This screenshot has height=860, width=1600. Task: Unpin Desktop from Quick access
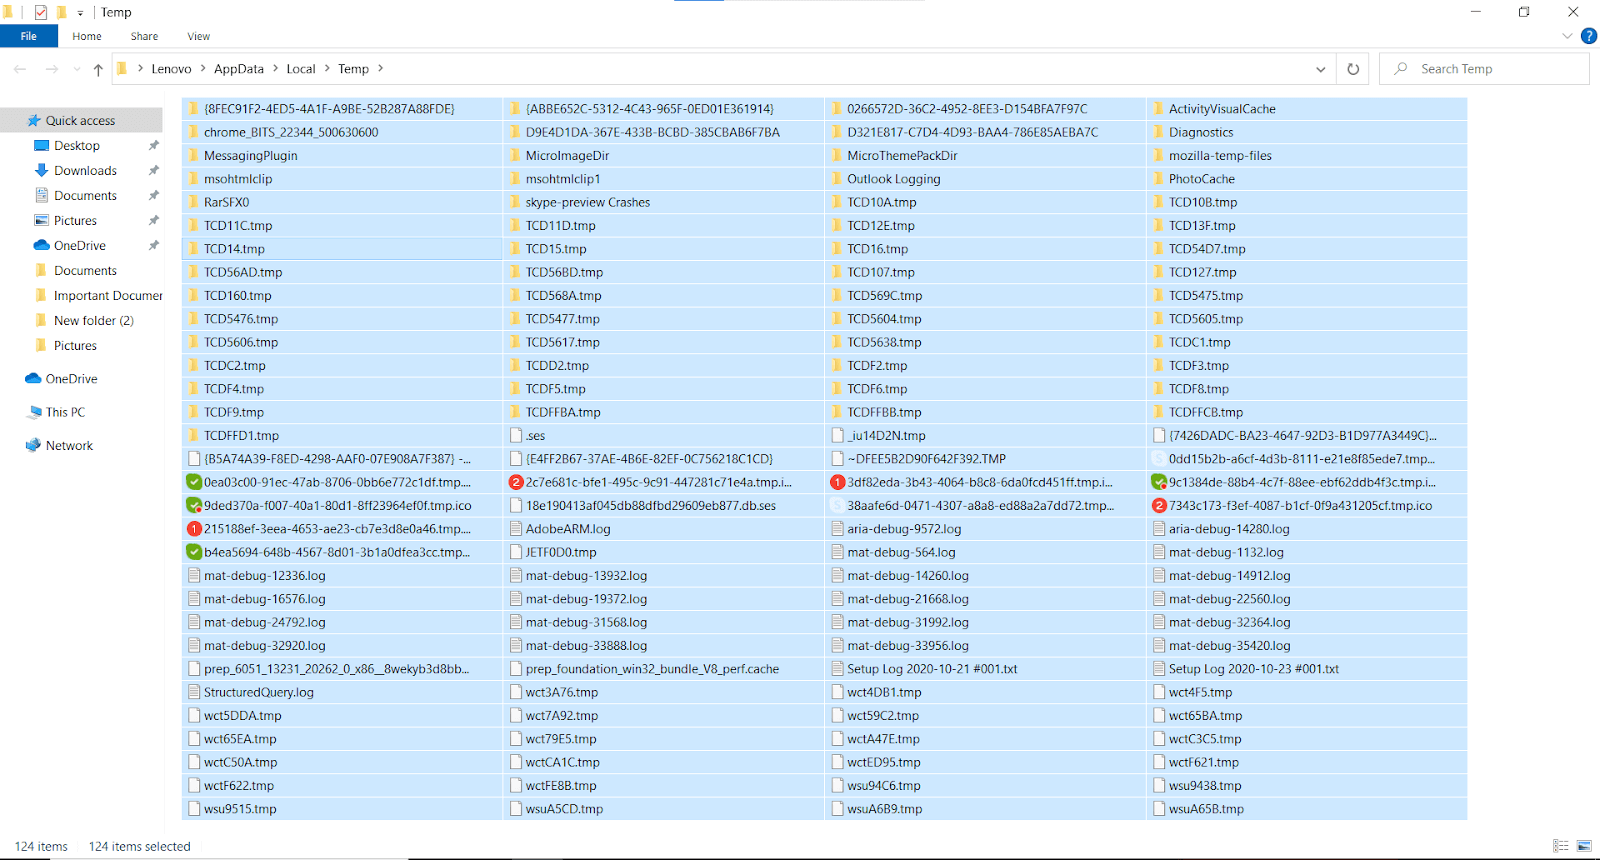[154, 146]
